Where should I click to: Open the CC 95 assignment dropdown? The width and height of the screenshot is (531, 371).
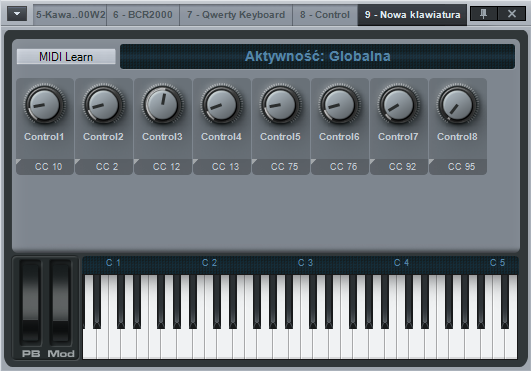click(458, 167)
